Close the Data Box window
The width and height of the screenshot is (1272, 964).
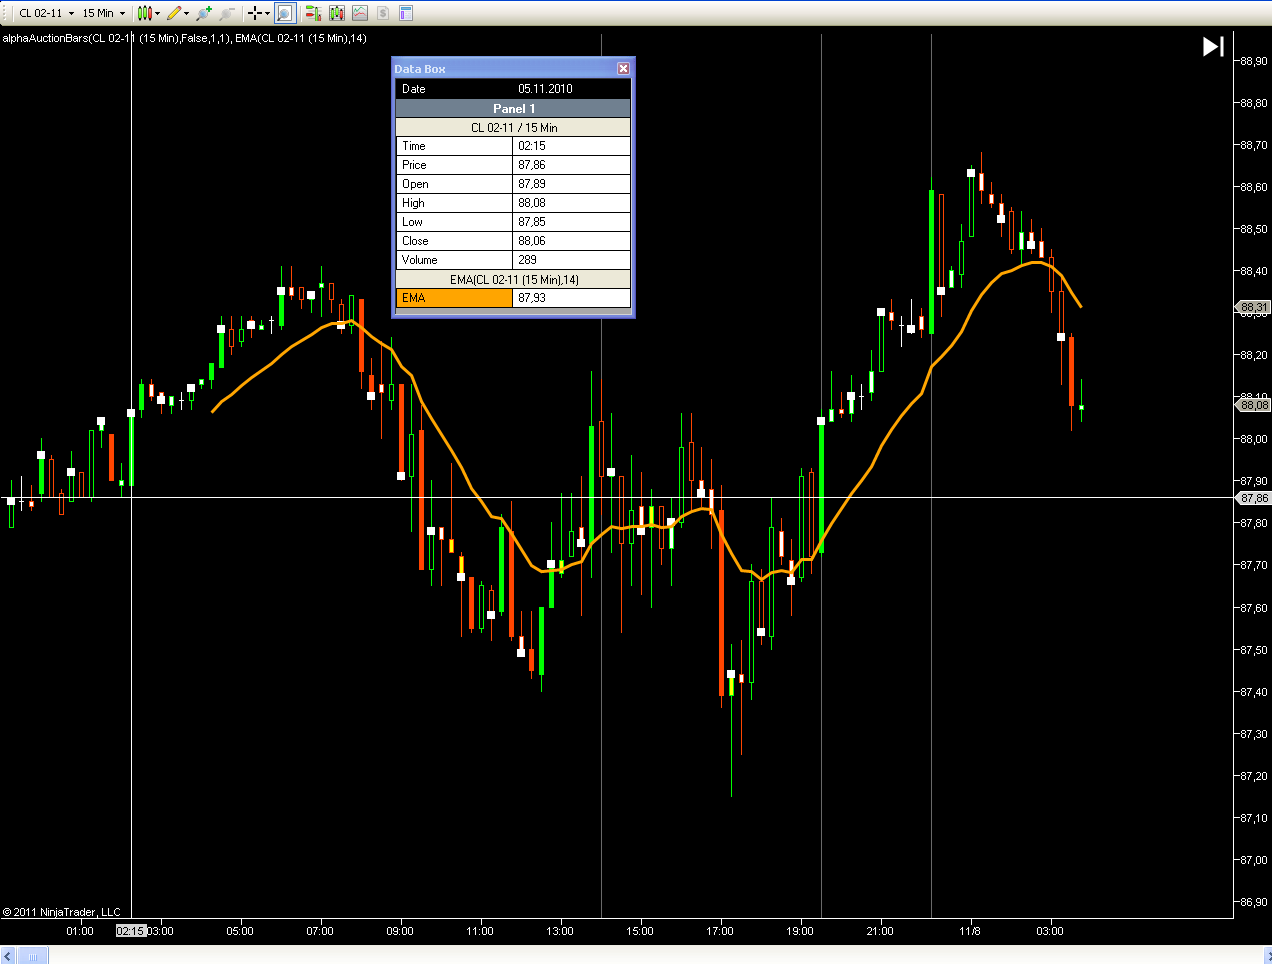tap(623, 69)
